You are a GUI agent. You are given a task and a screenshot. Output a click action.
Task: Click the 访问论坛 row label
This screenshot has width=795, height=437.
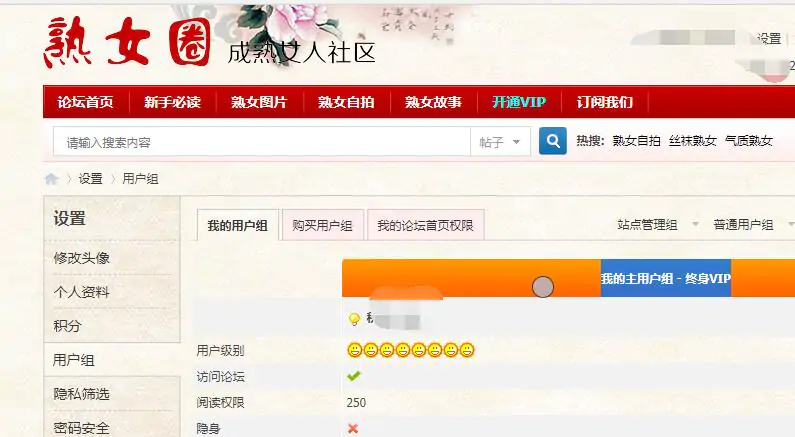(x=220, y=377)
